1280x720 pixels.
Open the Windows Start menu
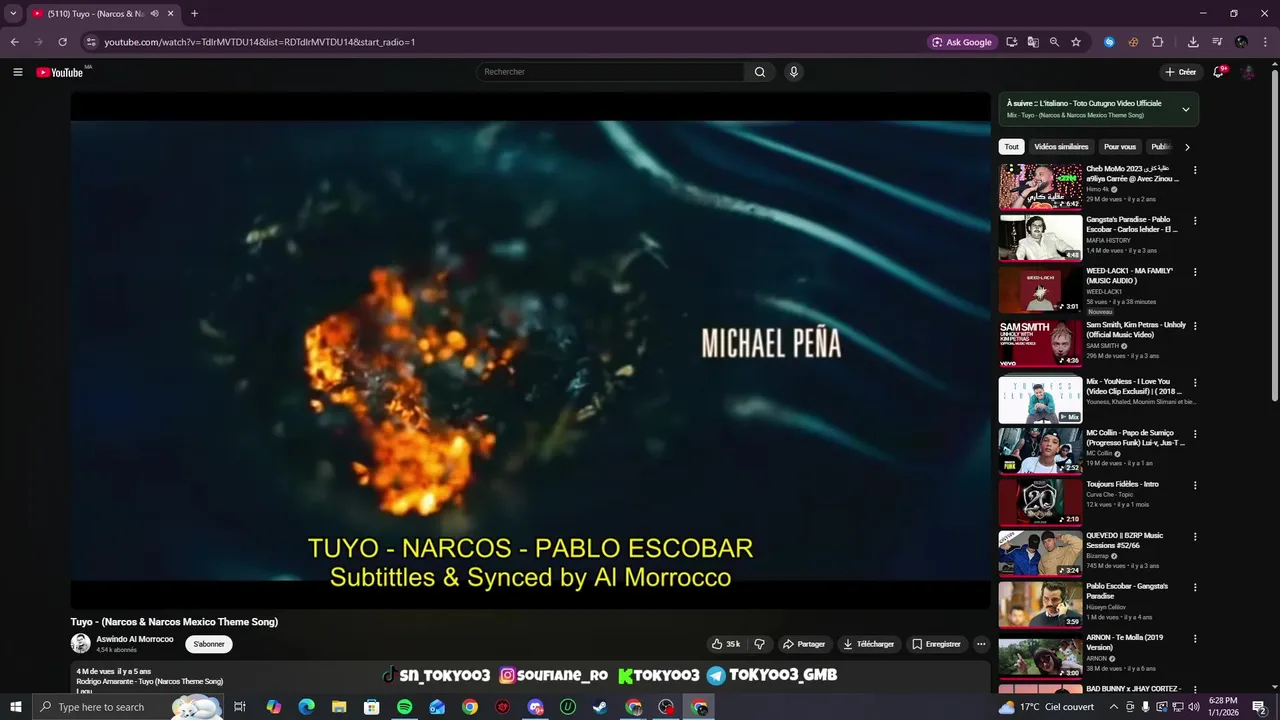(x=15, y=707)
